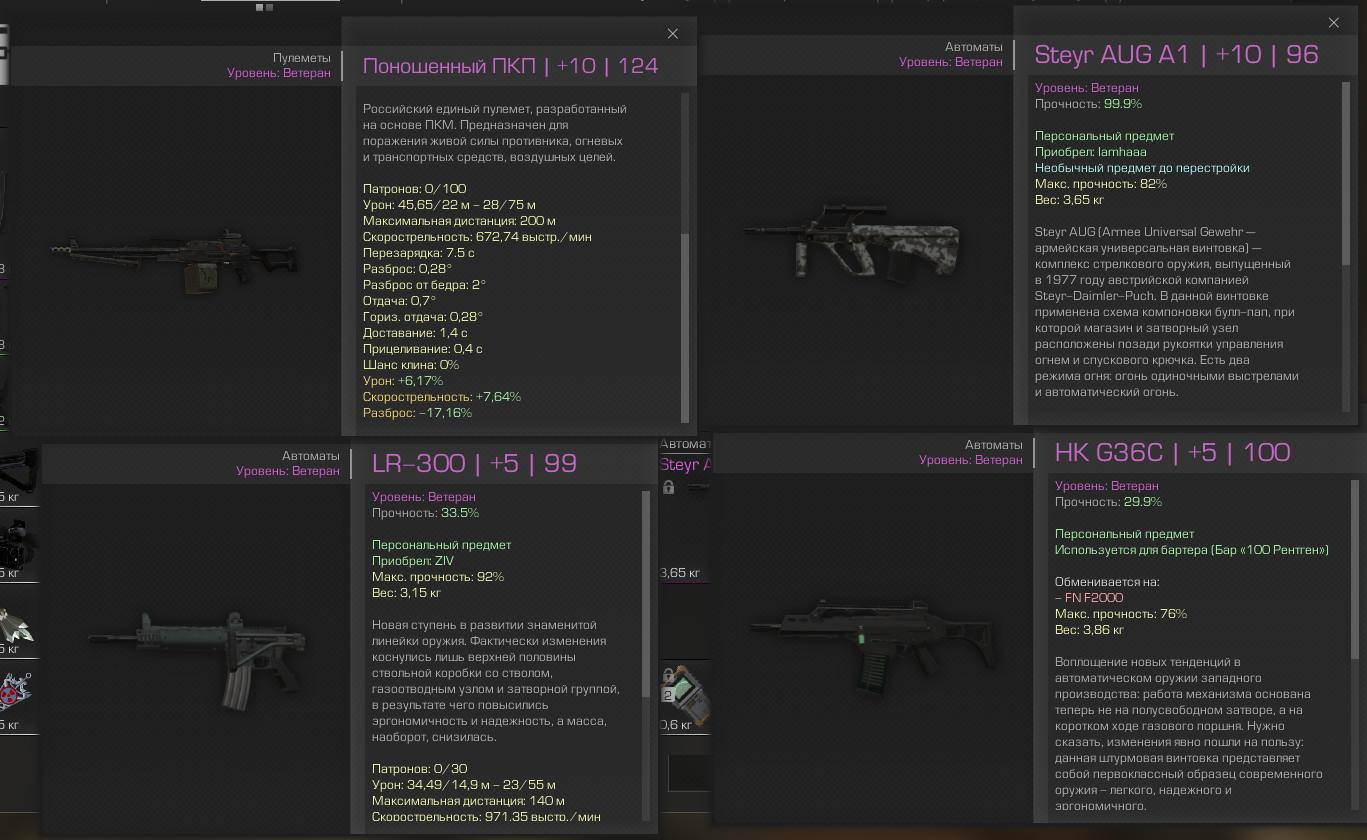Viewport: 1367px width, 840px height.
Task: Click the HK G36C | +5 | 100 header
Action: point(1172,452)
